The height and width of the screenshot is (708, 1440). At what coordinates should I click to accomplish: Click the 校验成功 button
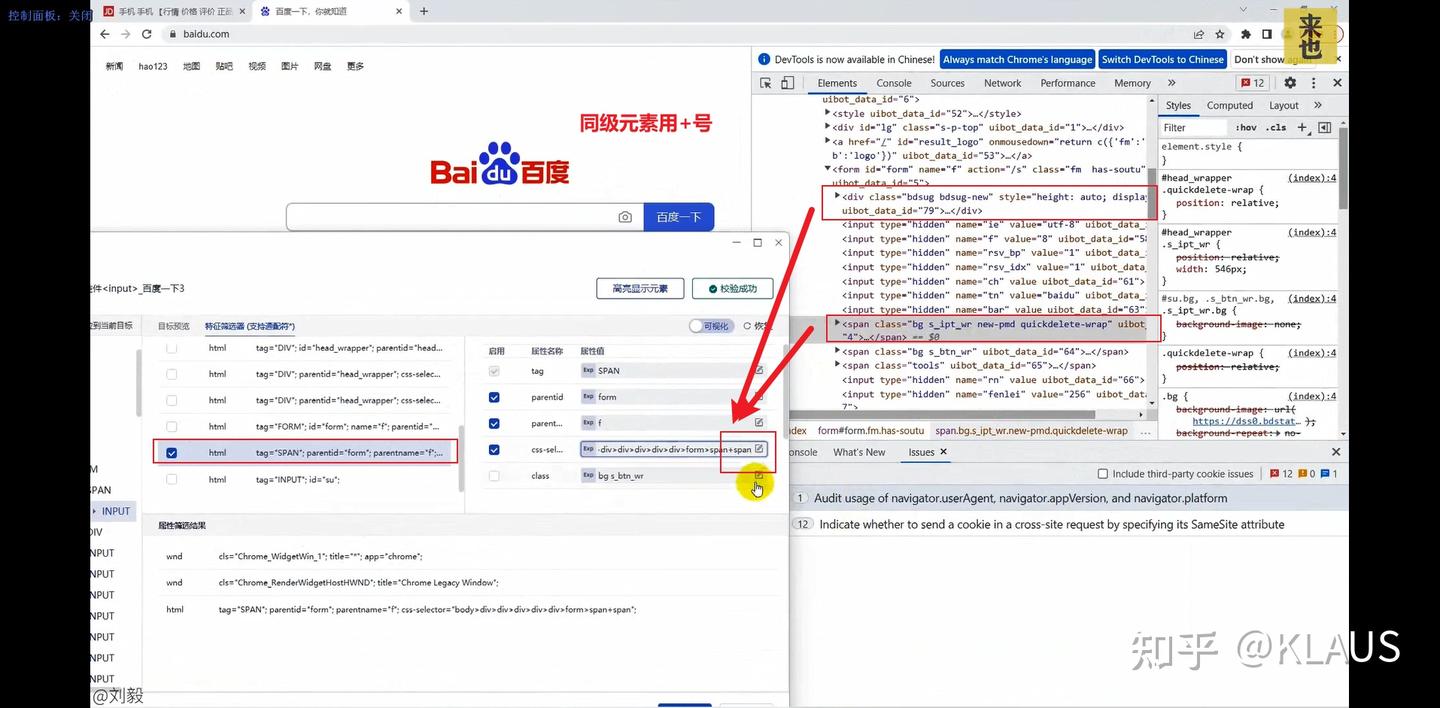[732, 288]
